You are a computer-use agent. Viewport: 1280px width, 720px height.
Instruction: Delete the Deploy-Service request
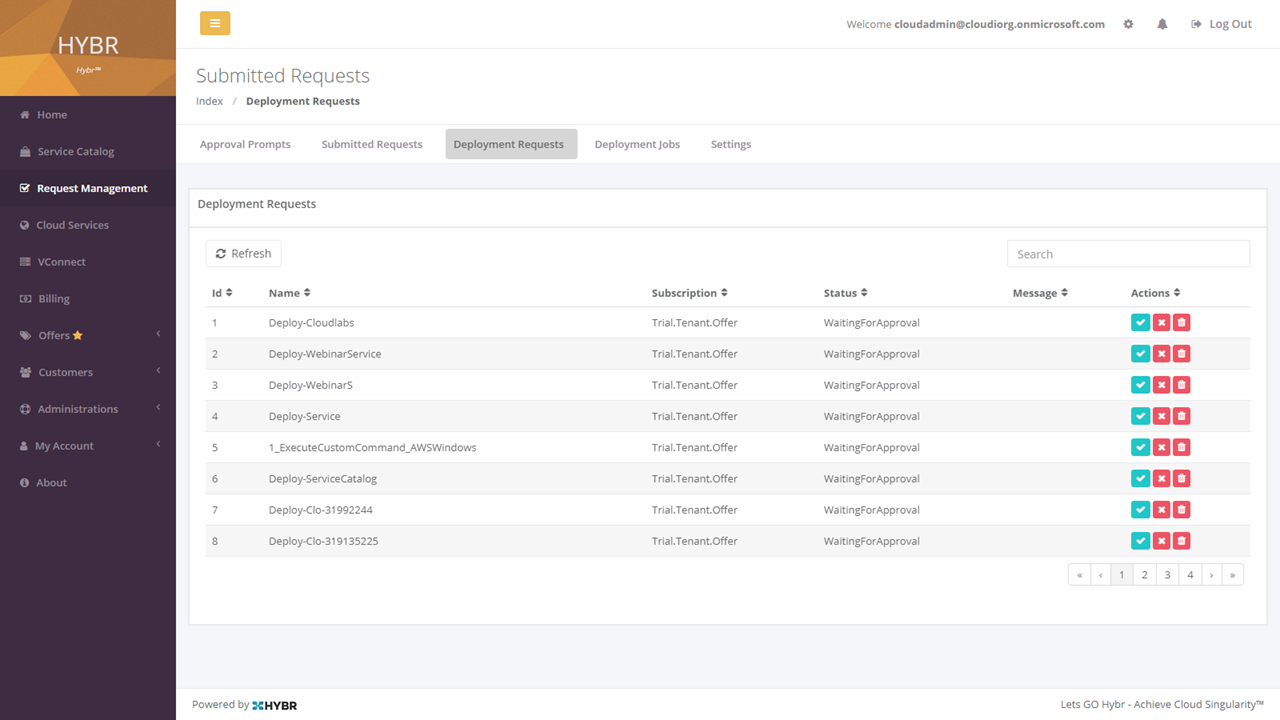[x=1181, y=416]
